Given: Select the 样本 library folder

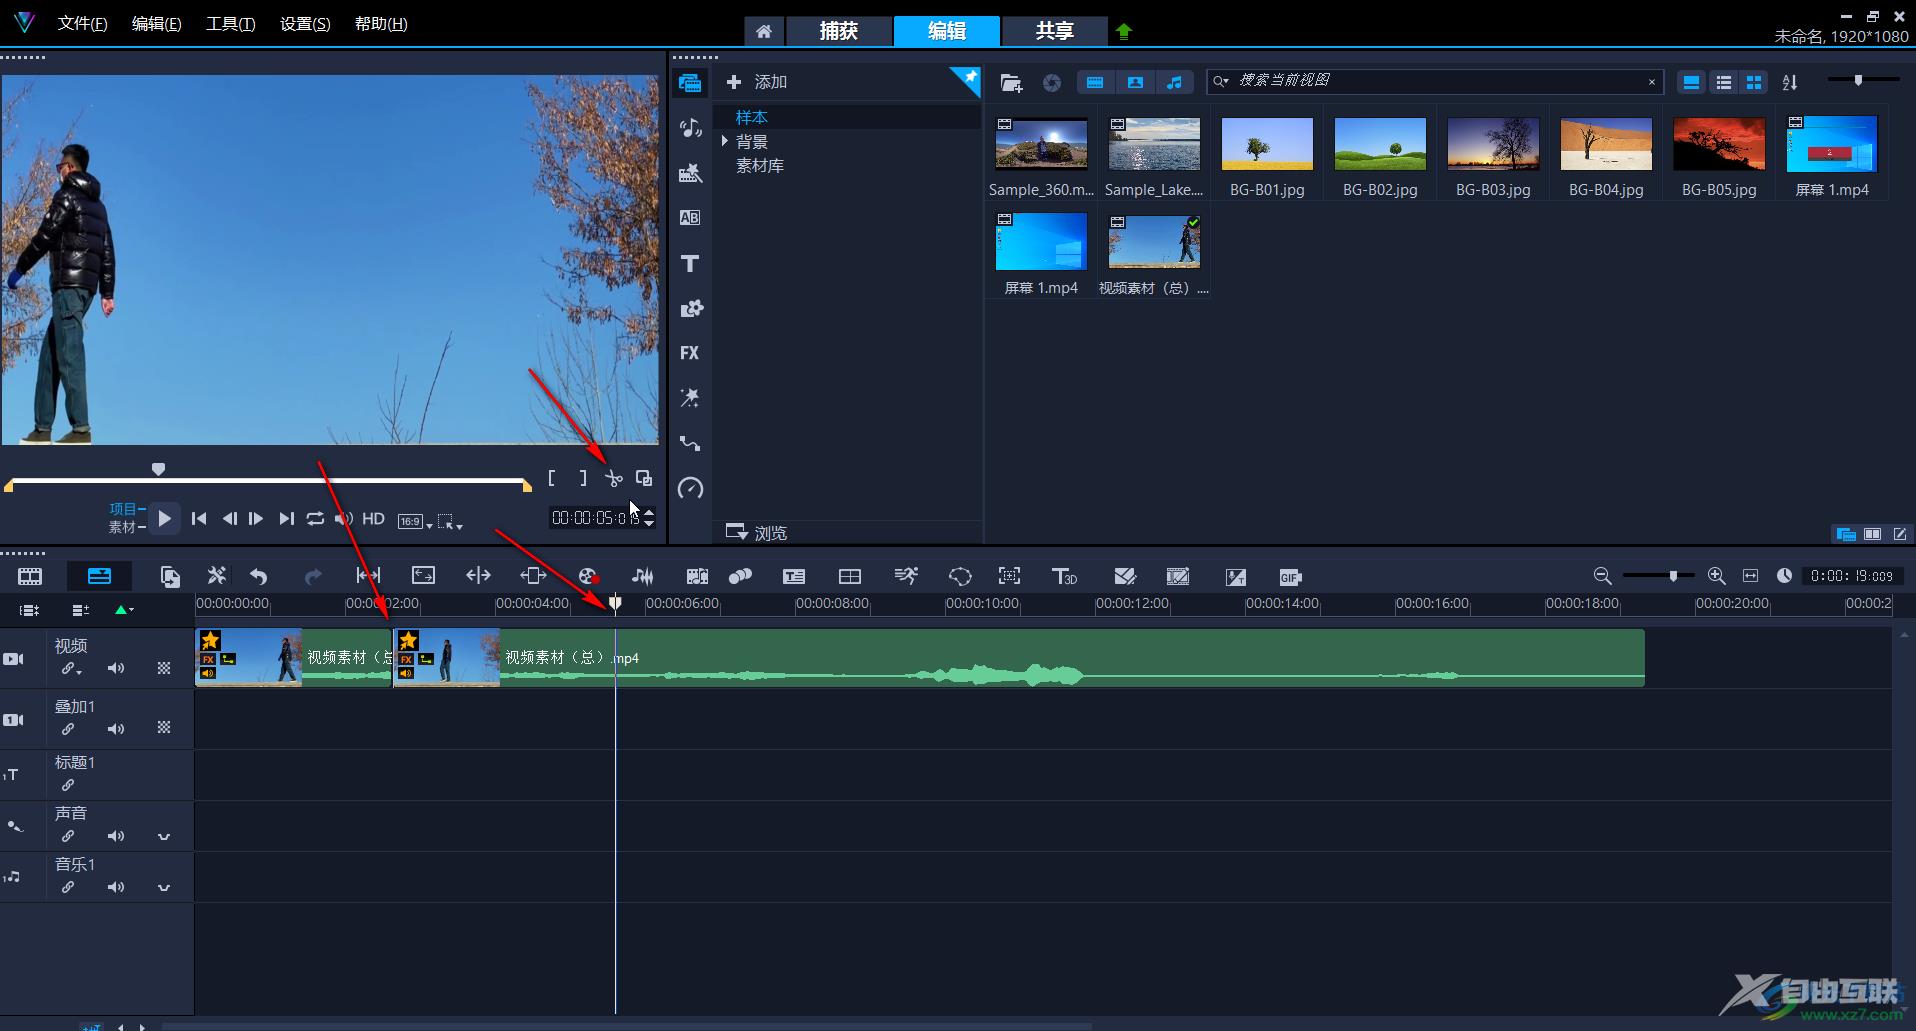Looking at the screenshot, I should click(752, 117).
